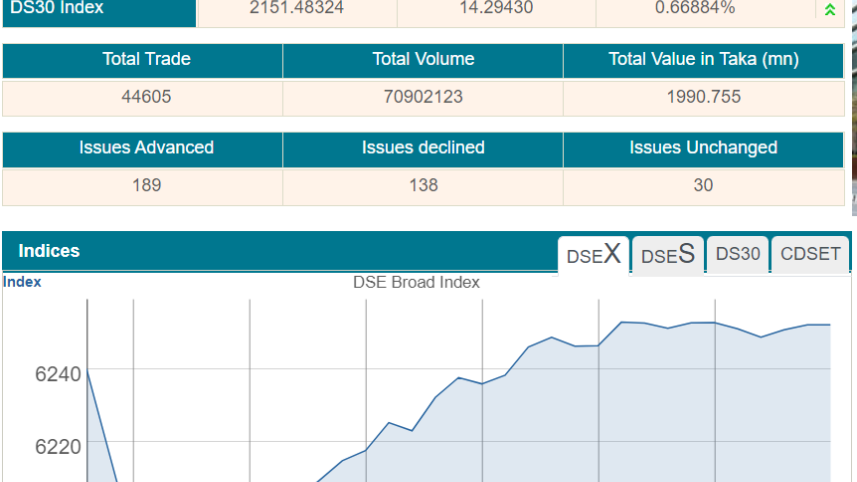
Task: Show the CDSET index tab
Action: pos(810,254)
